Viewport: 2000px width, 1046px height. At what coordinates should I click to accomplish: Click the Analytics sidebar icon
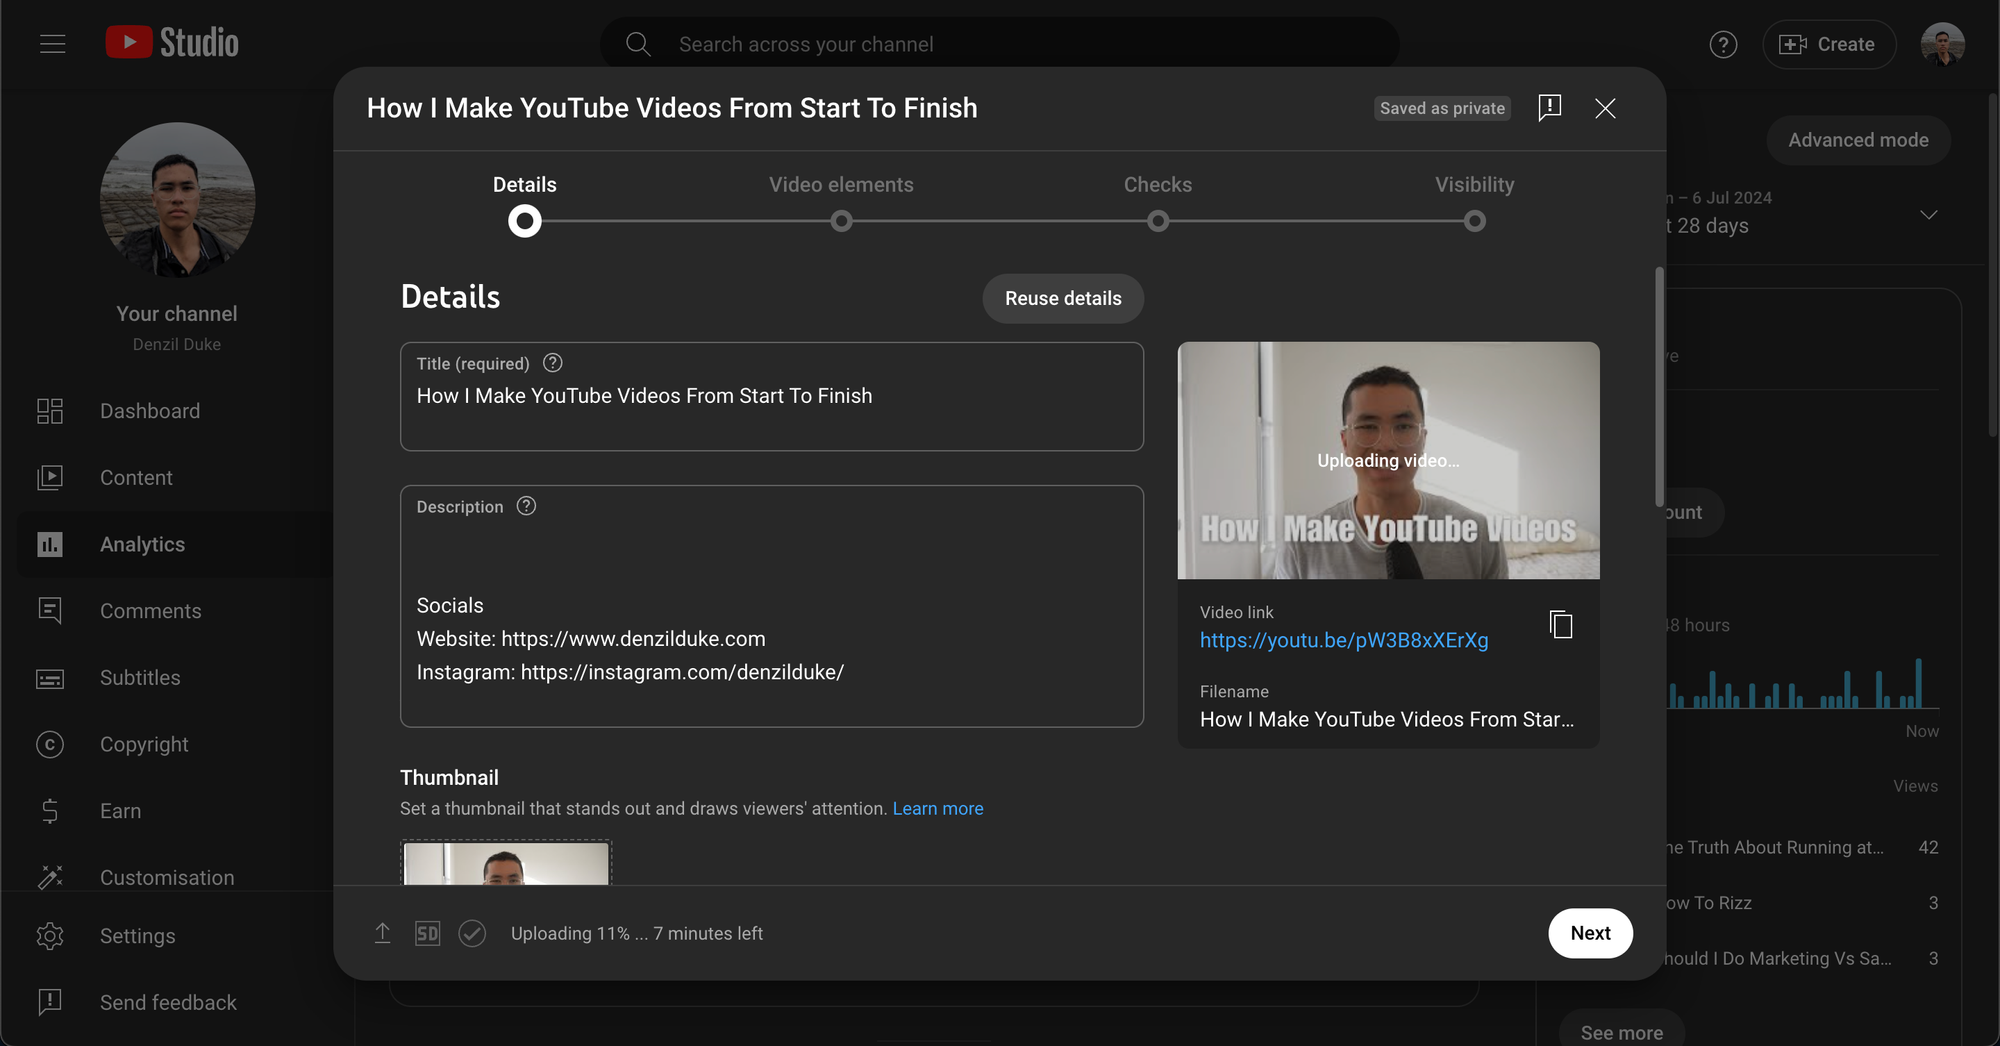[x=50, y=544]
